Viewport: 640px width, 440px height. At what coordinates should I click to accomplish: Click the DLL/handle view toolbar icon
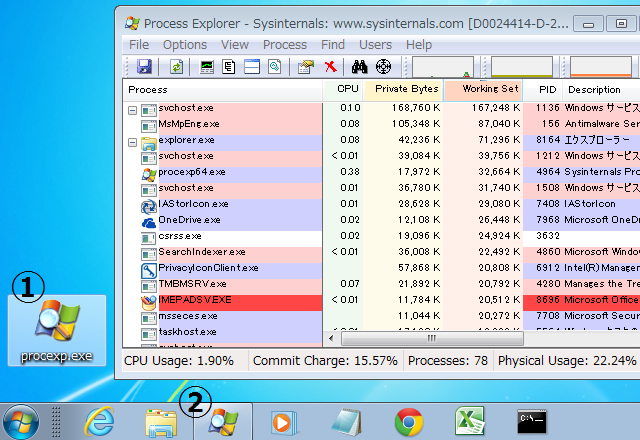pyautogui.click(x=275, y=67)
